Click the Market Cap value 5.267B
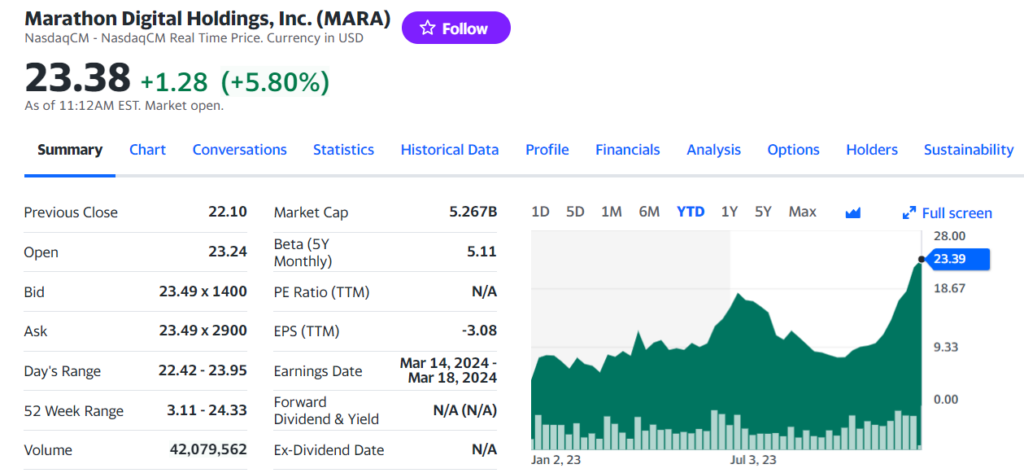The width and height of the screenshot is (1024, 473). (473, 212)
